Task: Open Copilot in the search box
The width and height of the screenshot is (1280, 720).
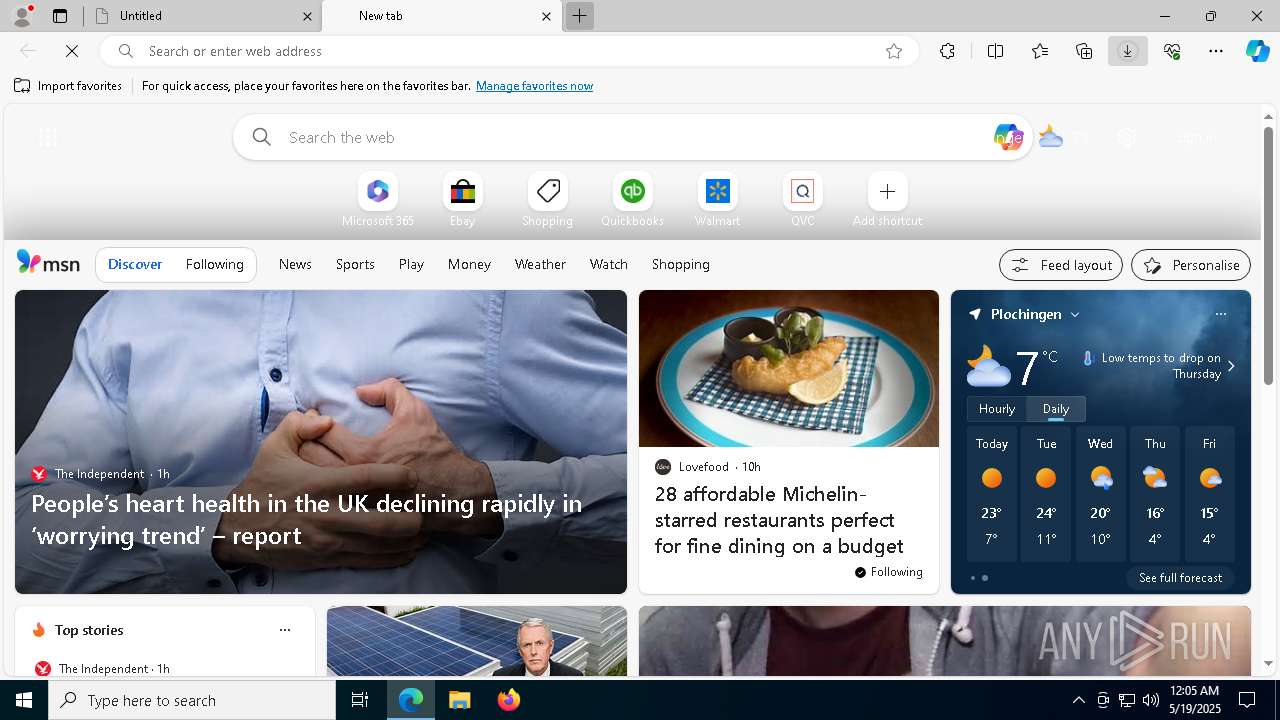Action: coord(1008,137)
